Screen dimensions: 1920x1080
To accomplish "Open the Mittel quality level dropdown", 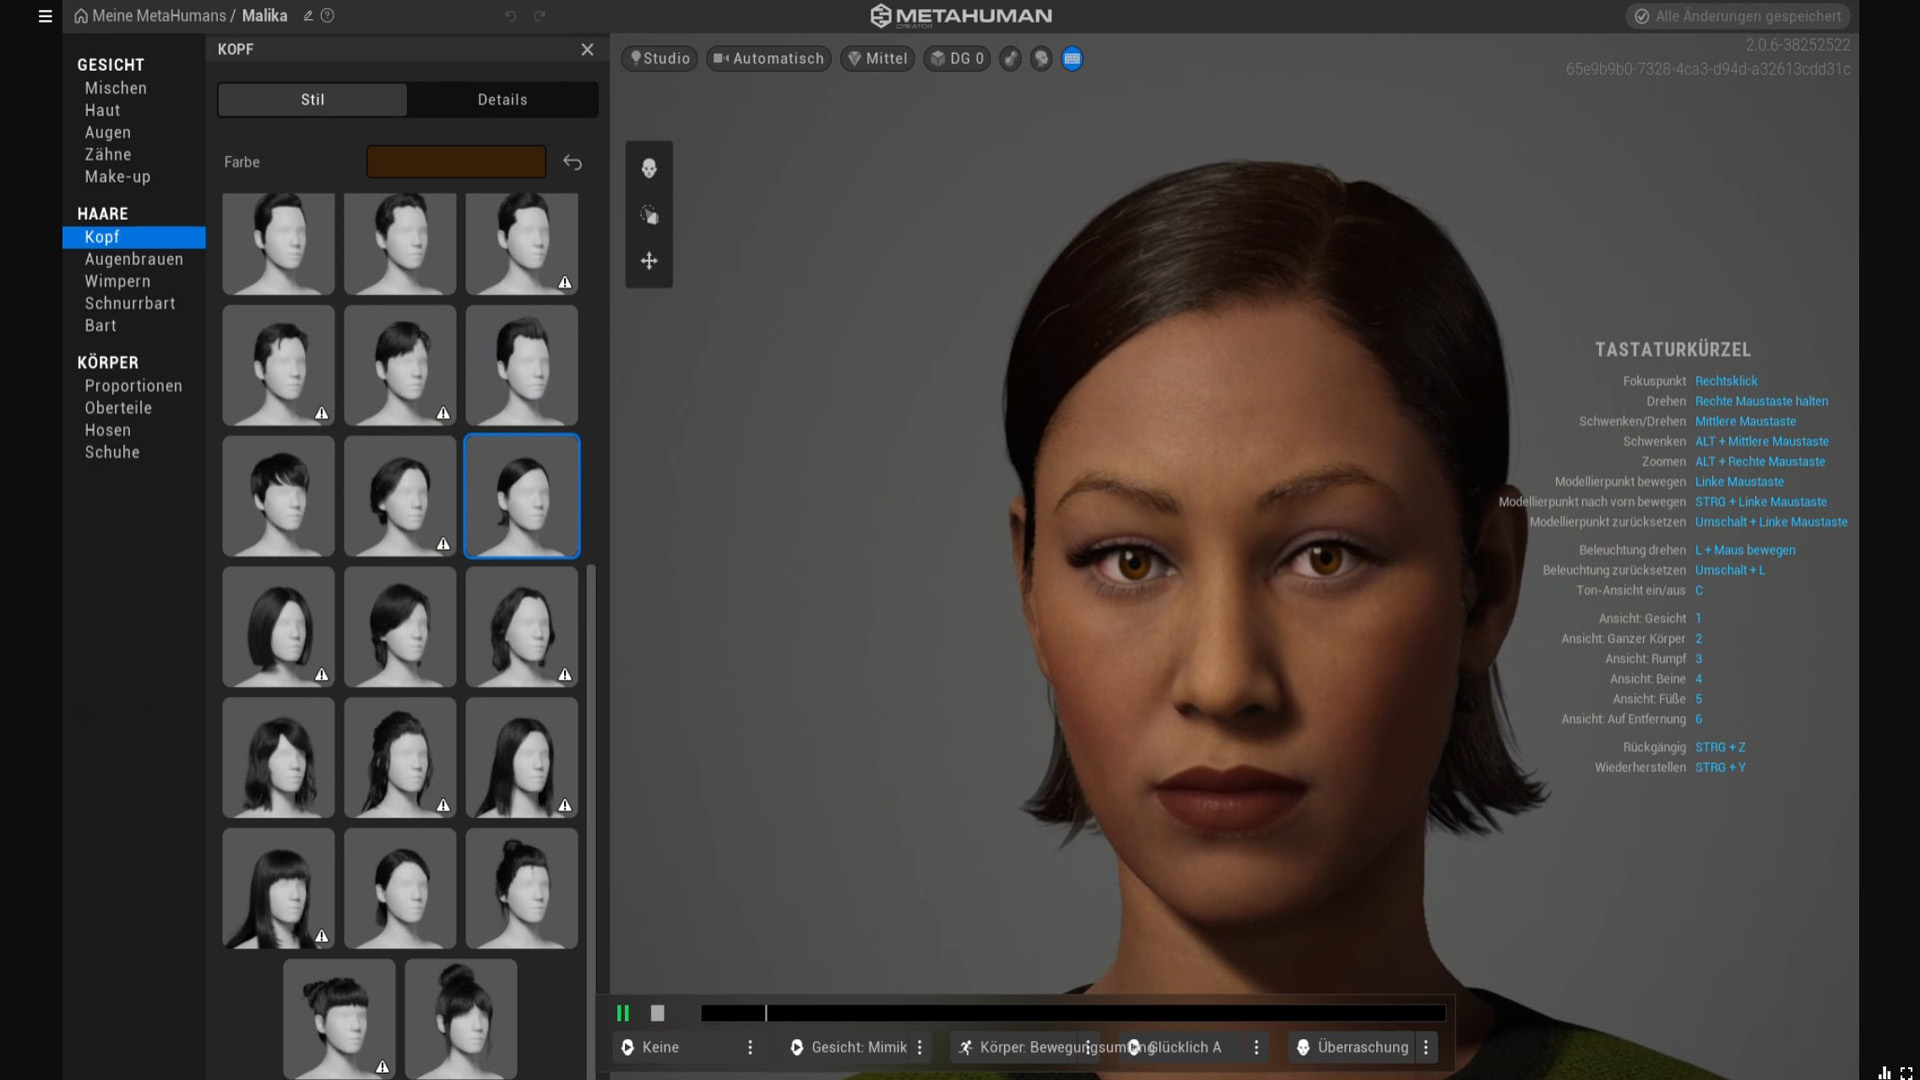I will pos(877,58).
